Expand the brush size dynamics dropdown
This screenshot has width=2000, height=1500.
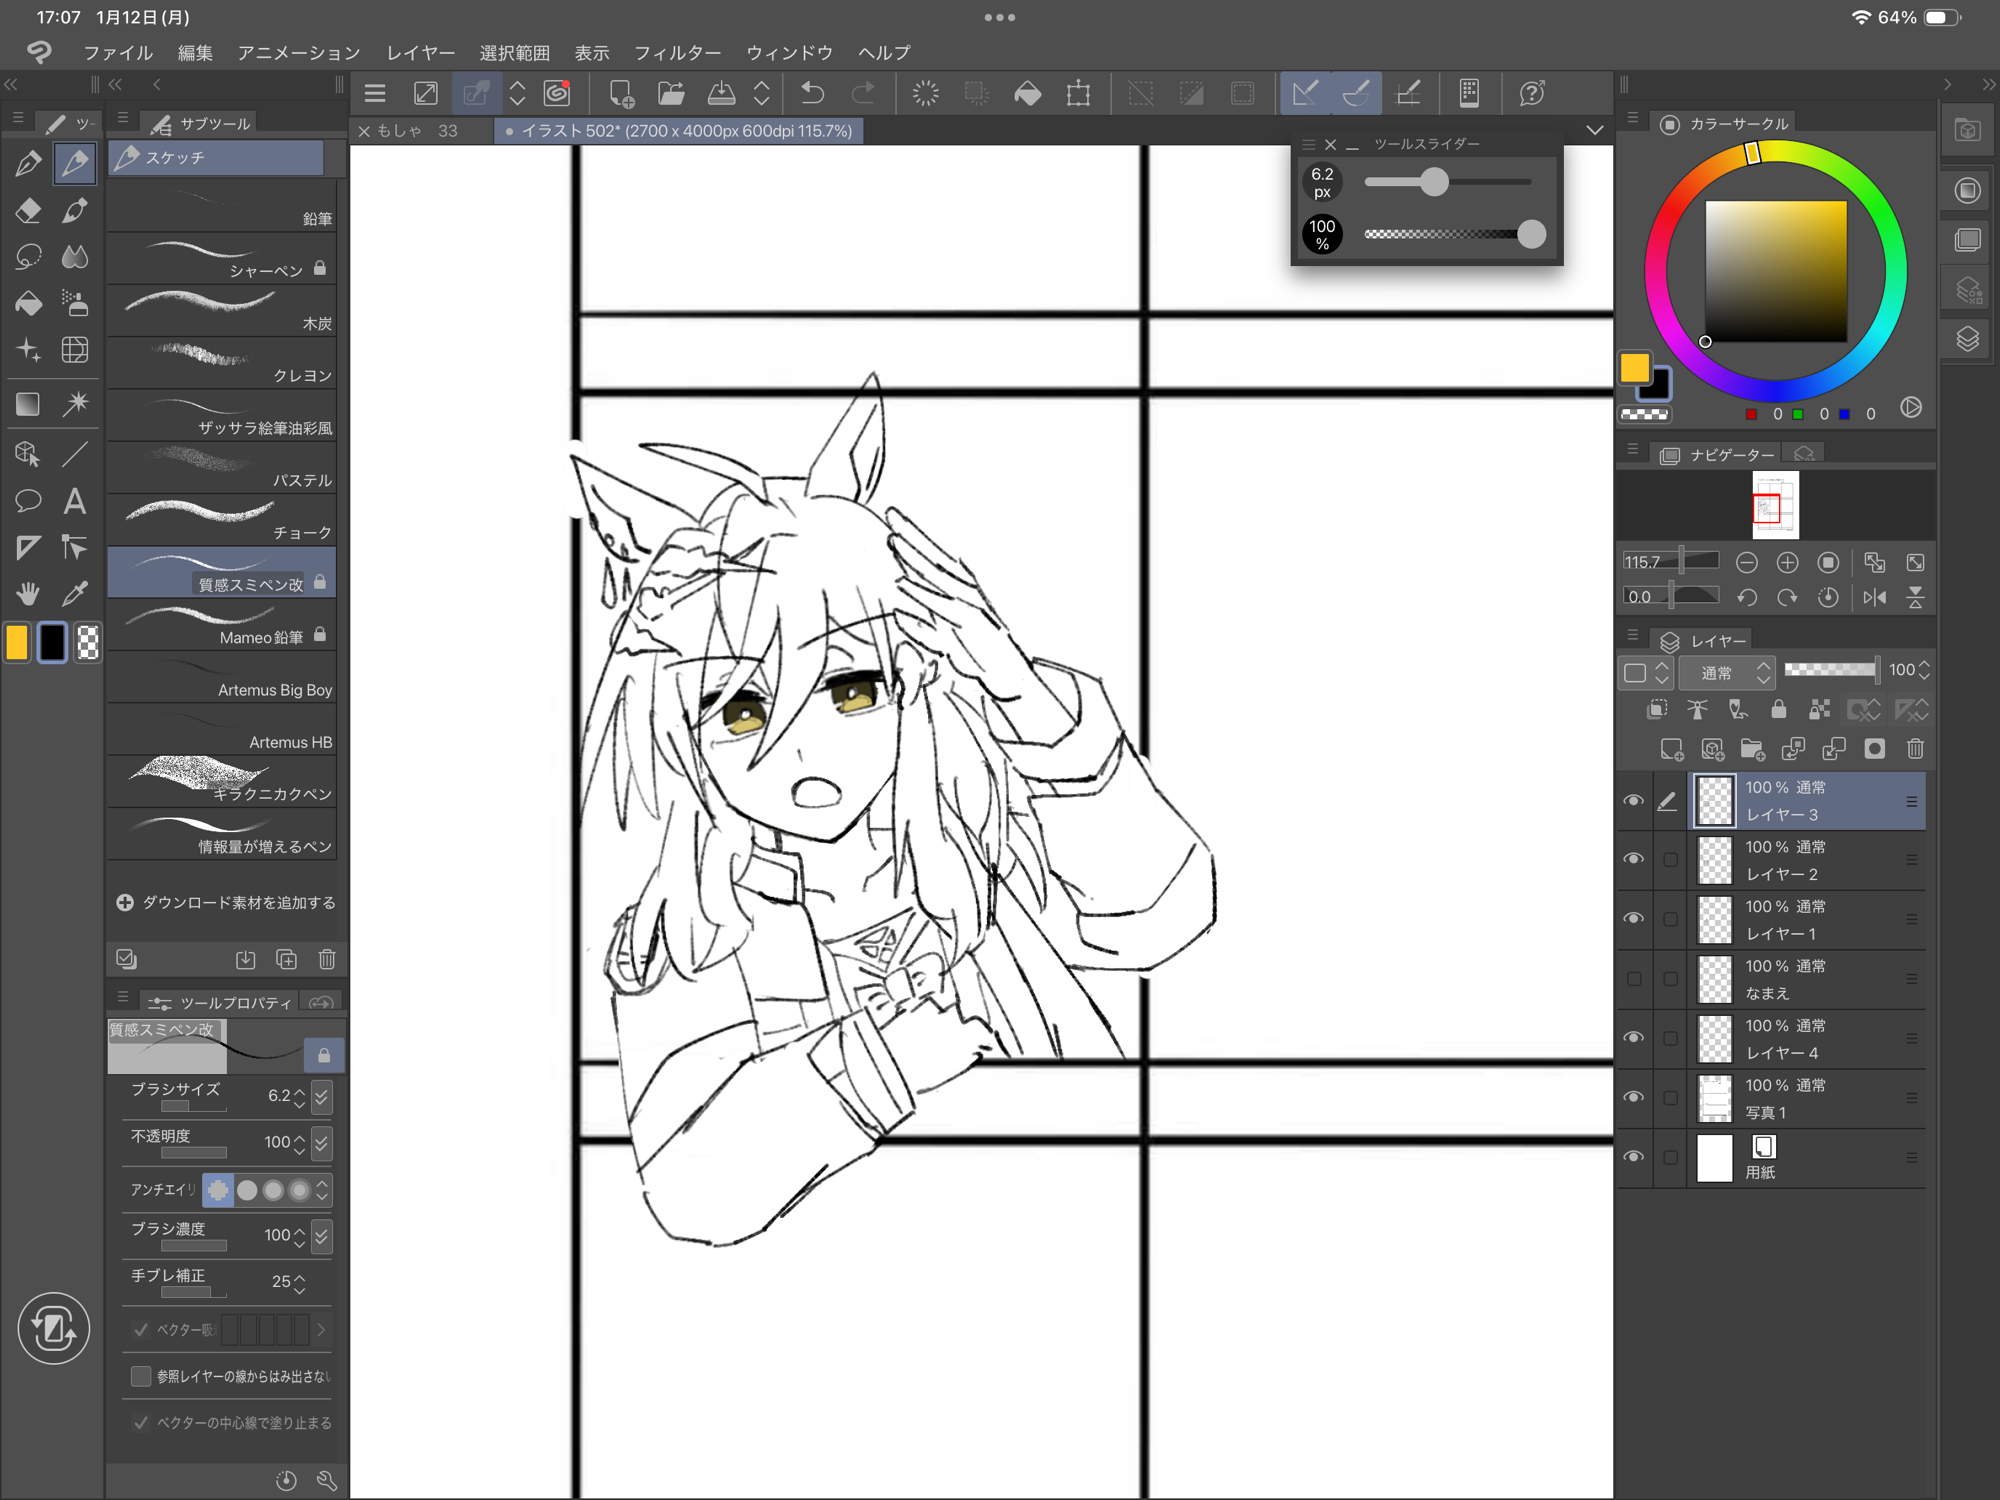321,1097
